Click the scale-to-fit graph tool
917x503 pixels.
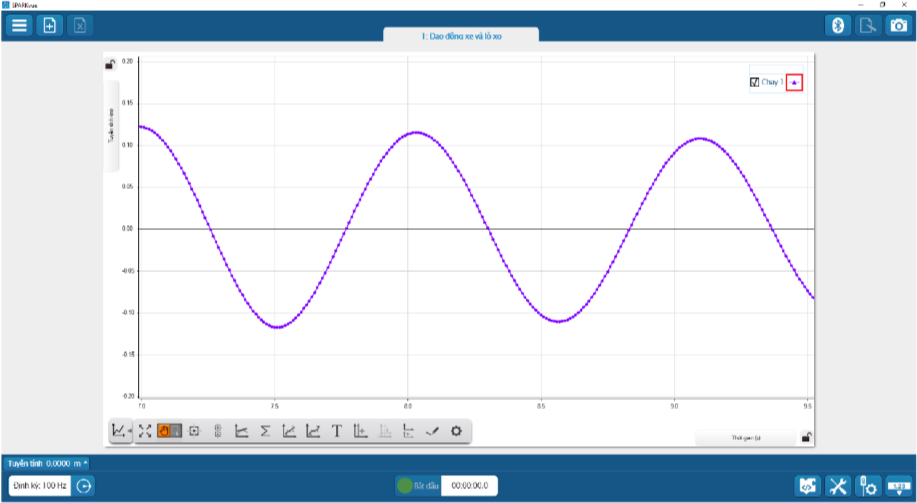(x=145, y=431)
